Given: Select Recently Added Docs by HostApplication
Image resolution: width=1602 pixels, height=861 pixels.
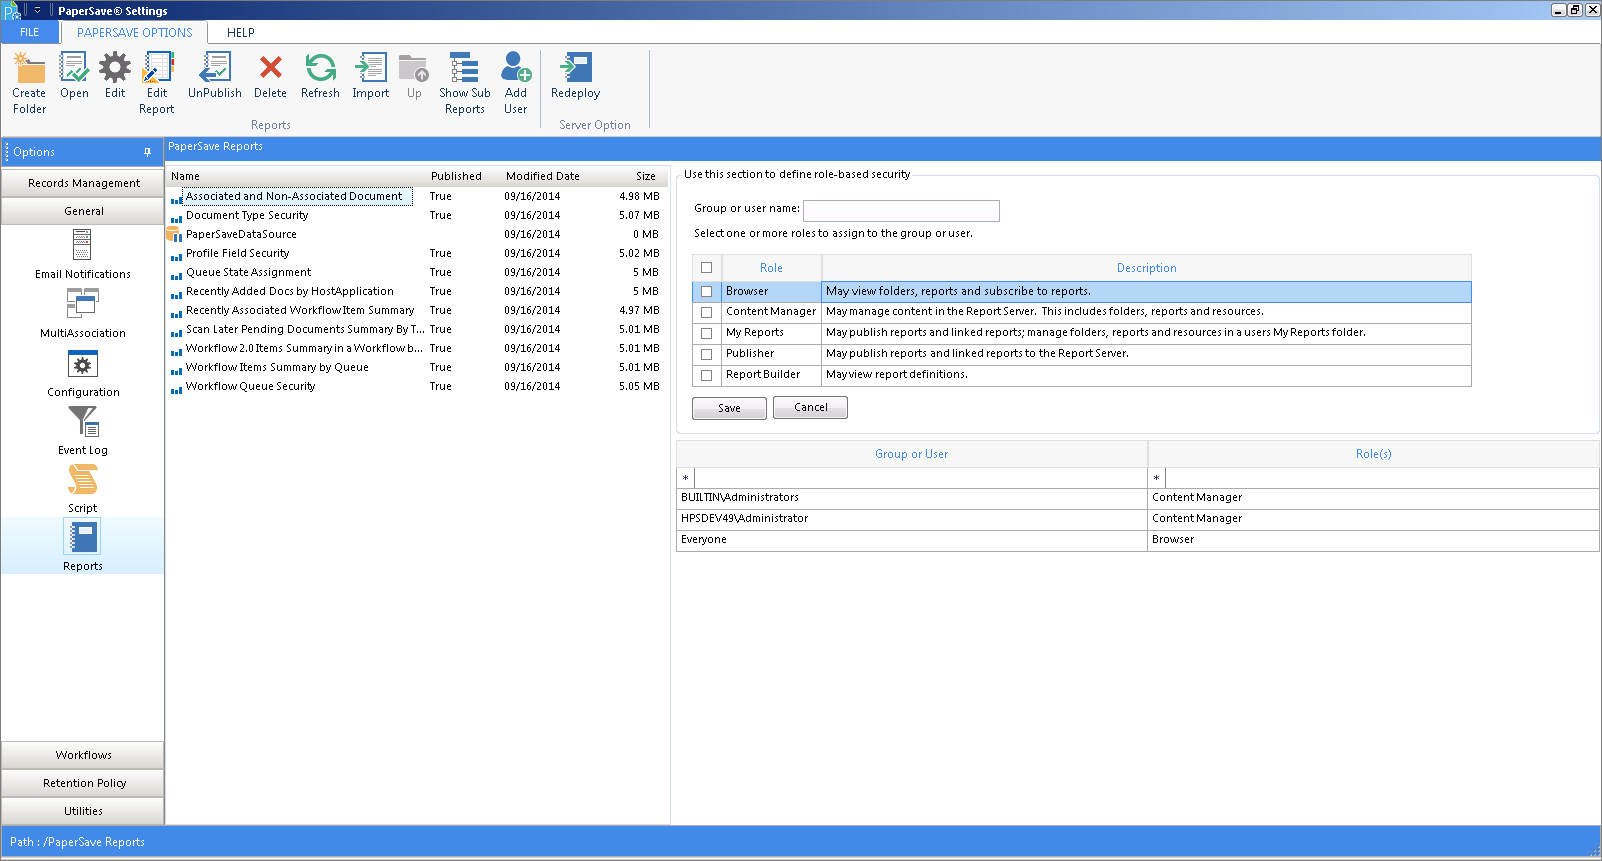Looking at the screenshot, I should [290, 291].
